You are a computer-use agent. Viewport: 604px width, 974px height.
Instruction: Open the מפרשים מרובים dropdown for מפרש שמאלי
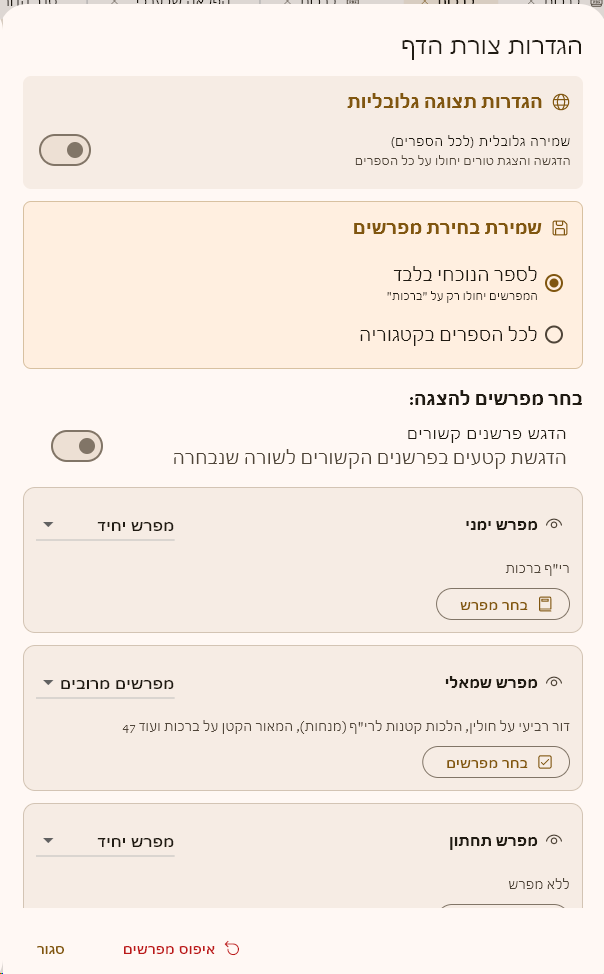105,684
